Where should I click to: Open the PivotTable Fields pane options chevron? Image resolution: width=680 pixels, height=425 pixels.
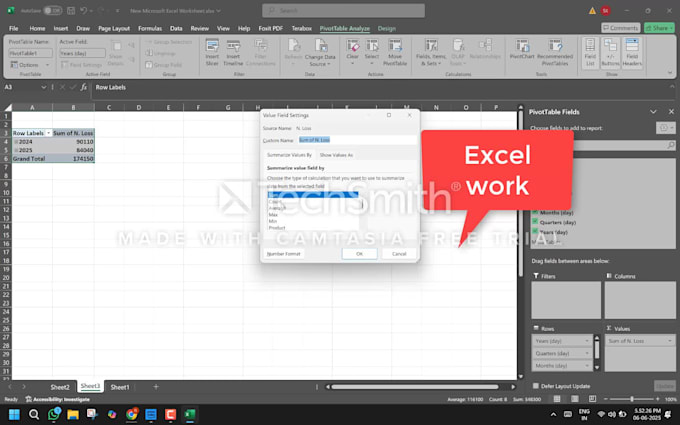click(x=653, y=112)
